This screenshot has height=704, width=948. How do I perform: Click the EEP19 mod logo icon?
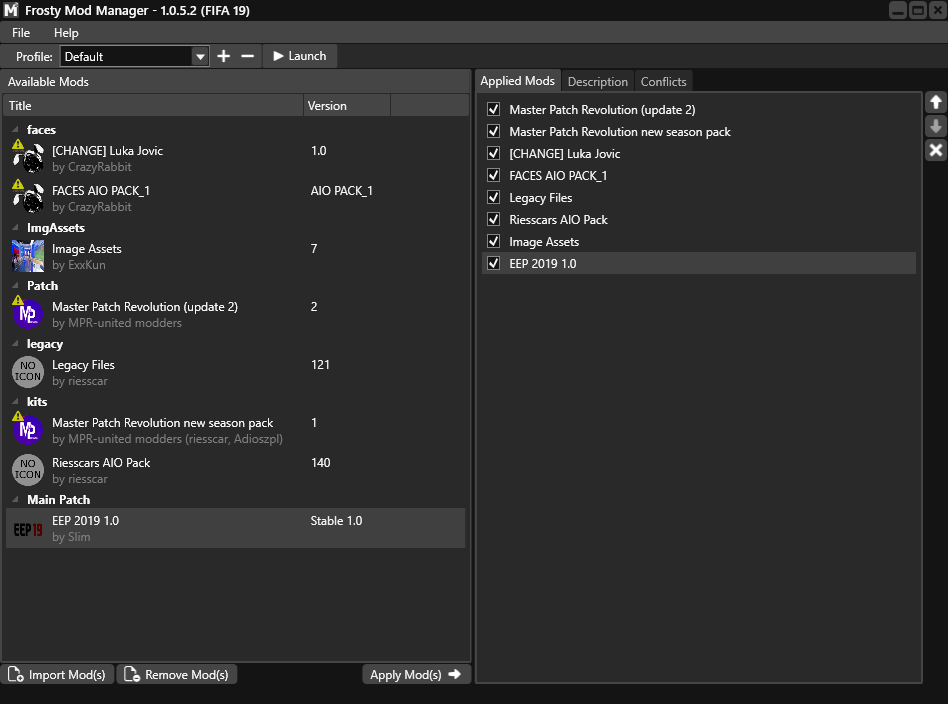(28, 530)
